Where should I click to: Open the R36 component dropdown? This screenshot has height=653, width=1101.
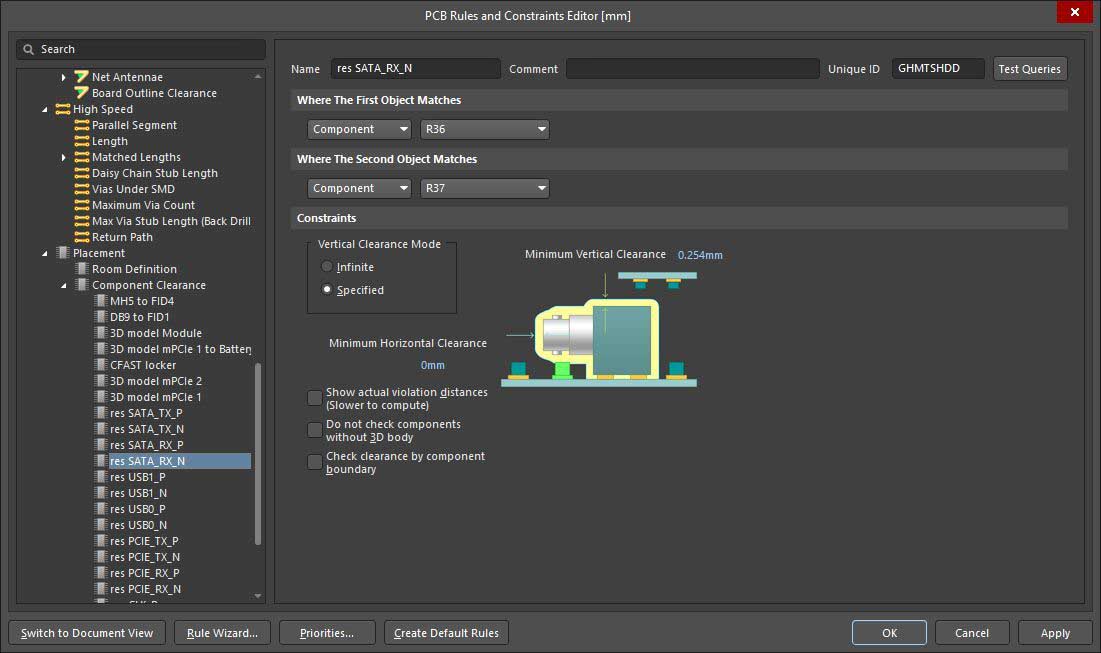485,129
